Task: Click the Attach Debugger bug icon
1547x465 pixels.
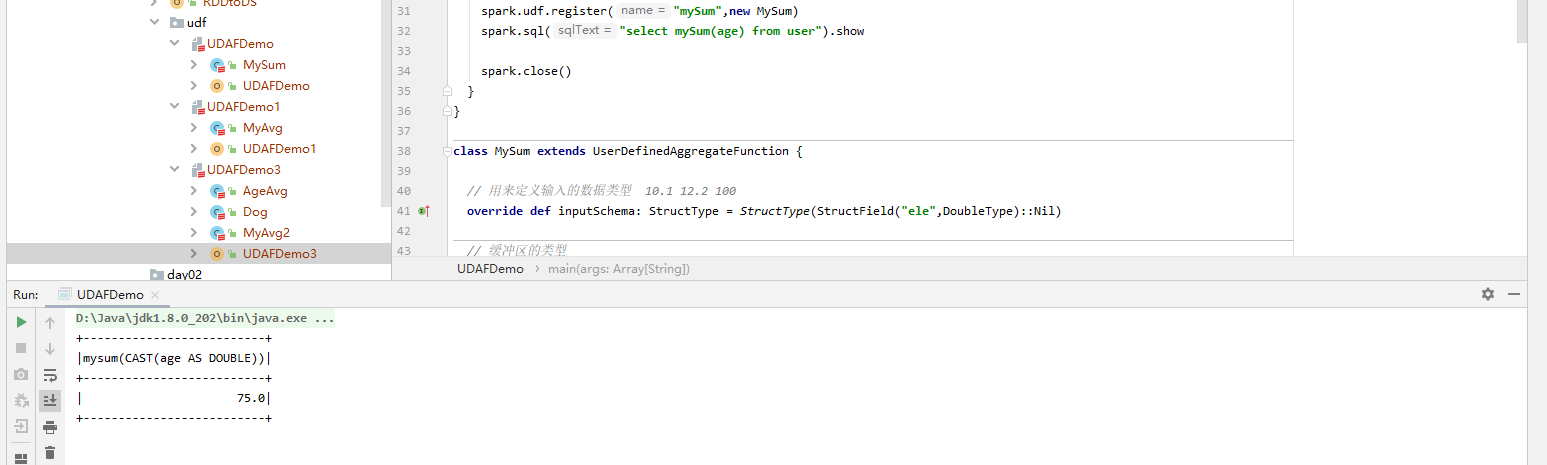Action: tap(21, 400)
